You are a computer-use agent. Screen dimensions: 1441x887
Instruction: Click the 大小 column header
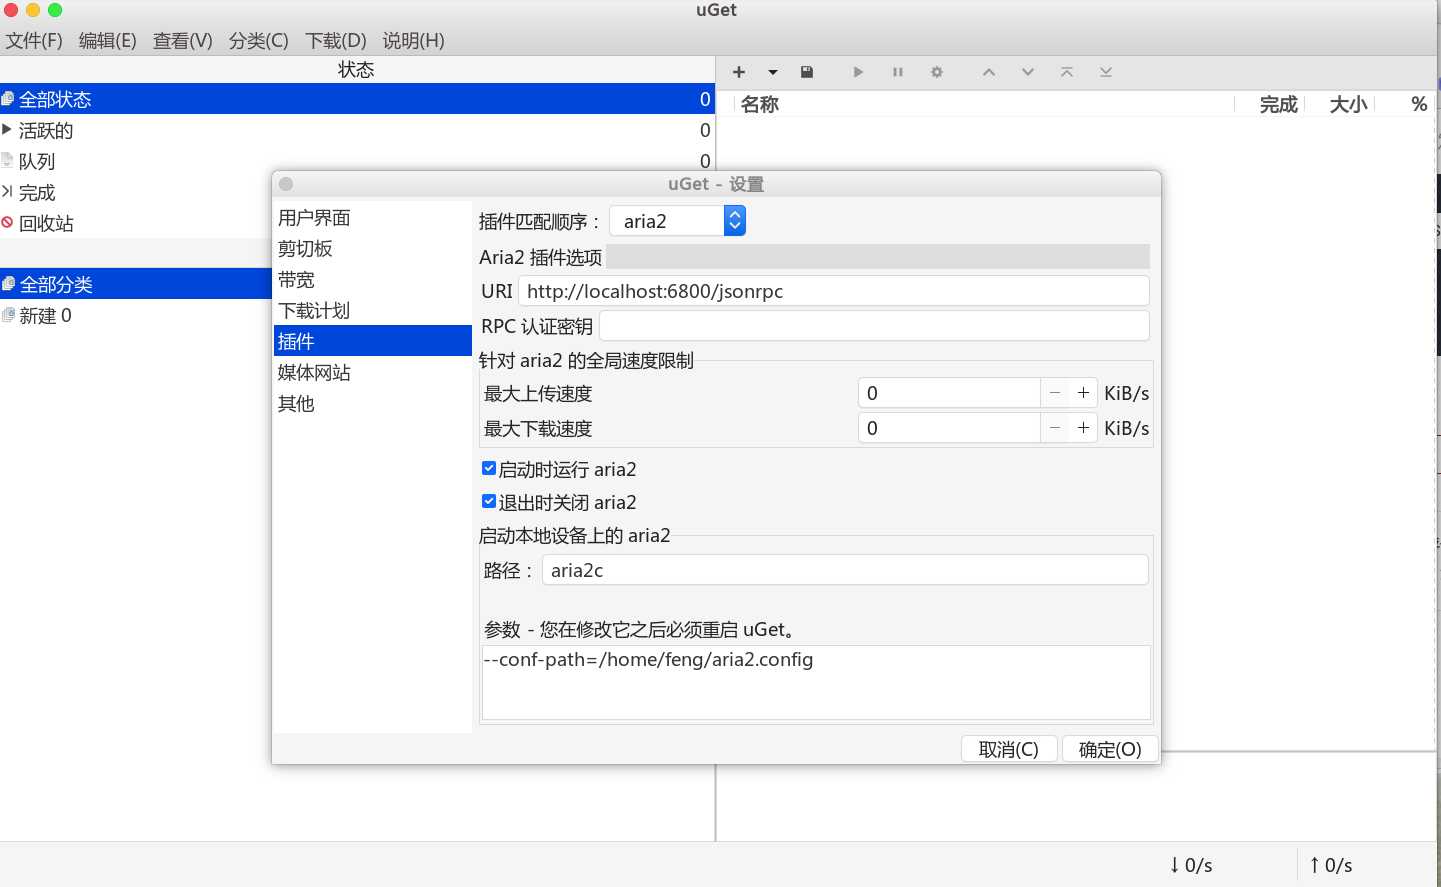click(x=1348, y=104)
